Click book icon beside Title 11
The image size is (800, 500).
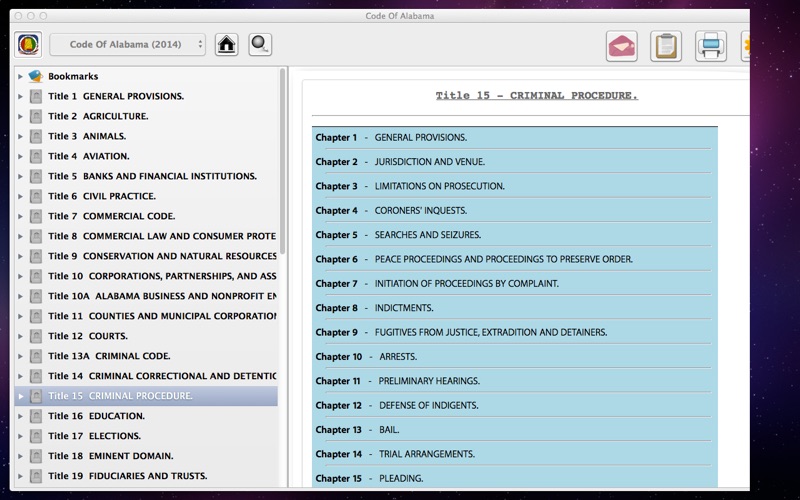(x=36, y=316)
